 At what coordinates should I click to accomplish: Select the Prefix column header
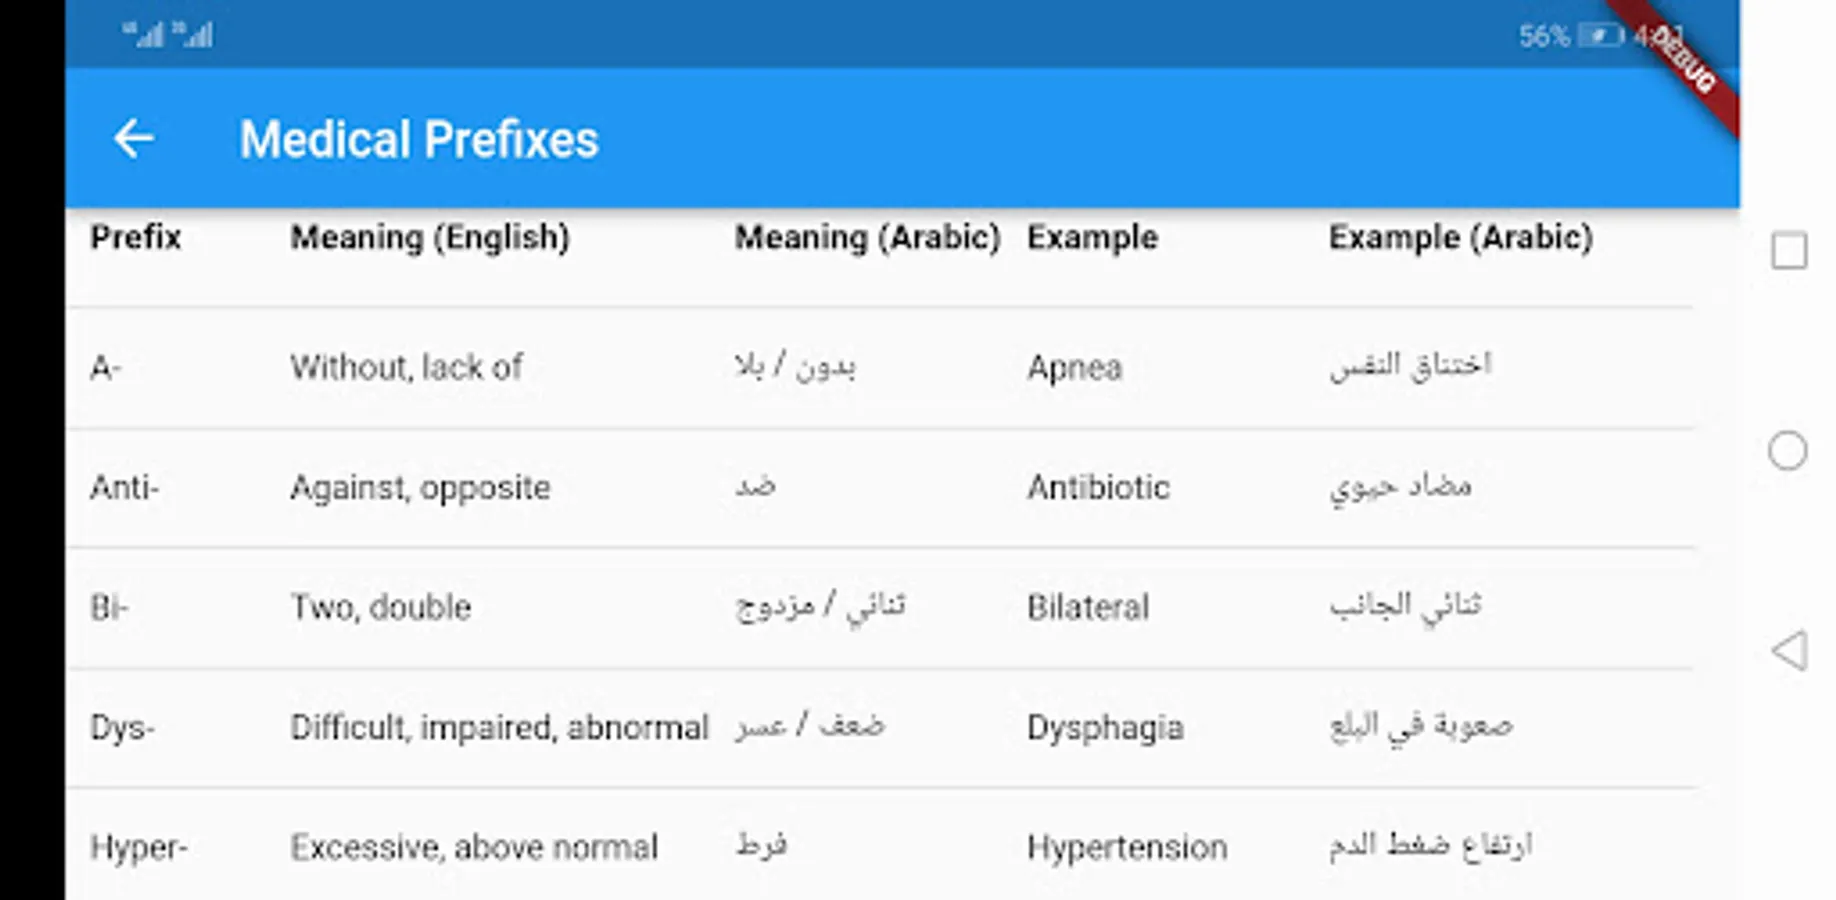click(x=136, y=238)
